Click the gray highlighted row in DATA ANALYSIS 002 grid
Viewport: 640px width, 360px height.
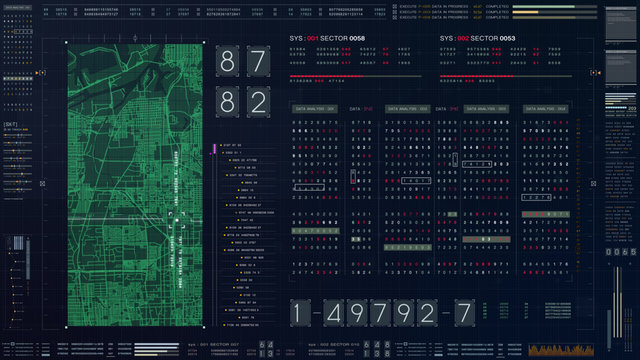tap(408, 247)
